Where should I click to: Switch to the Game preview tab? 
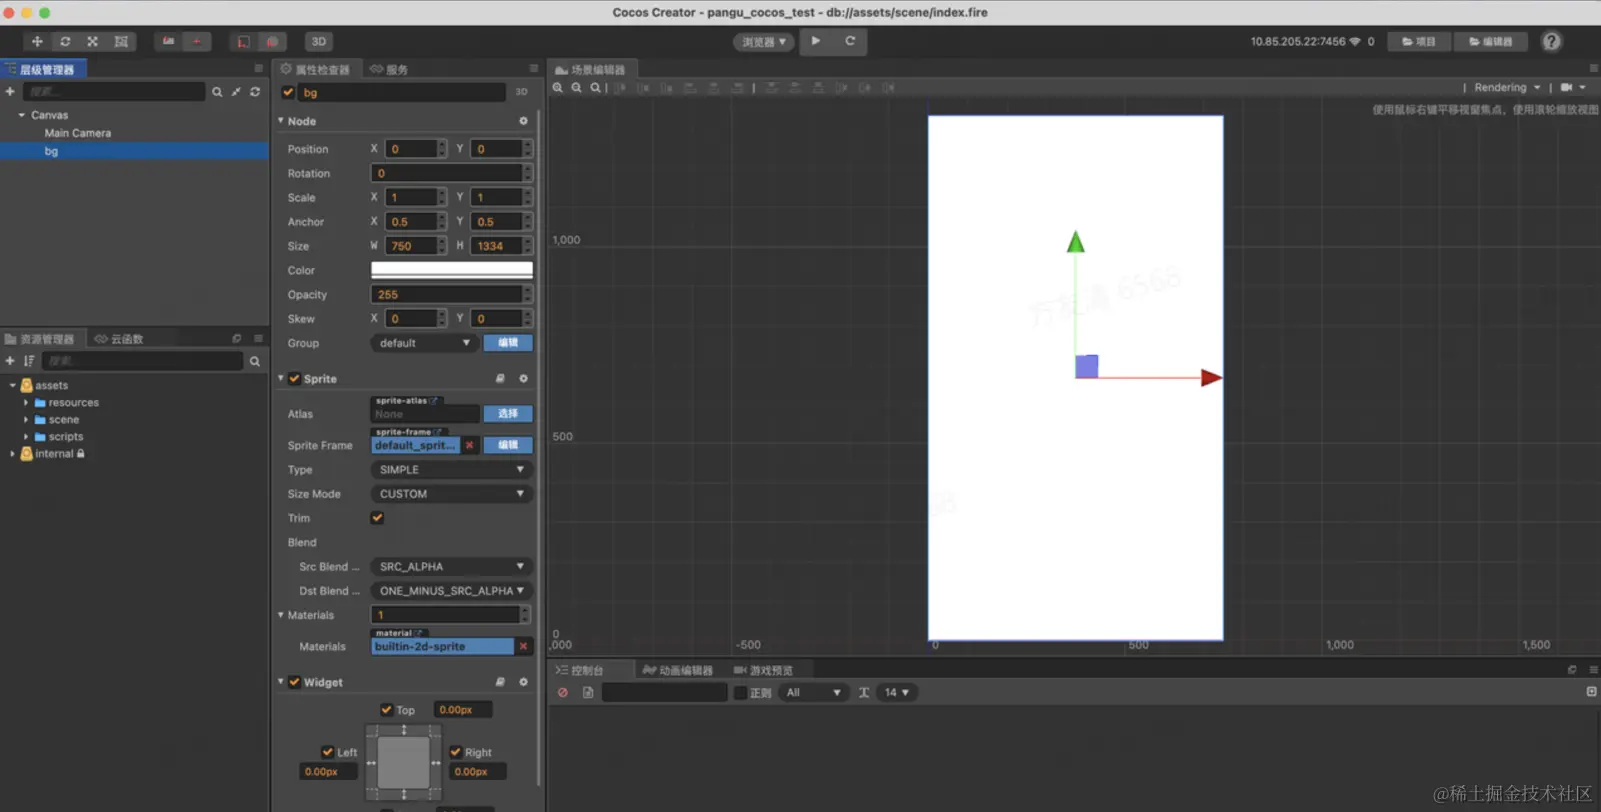(763, 670)
